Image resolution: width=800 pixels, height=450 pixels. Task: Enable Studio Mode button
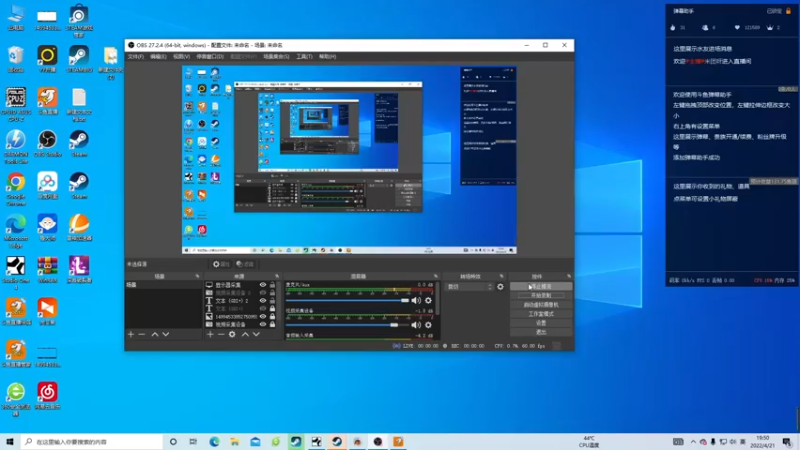point(541,314)
